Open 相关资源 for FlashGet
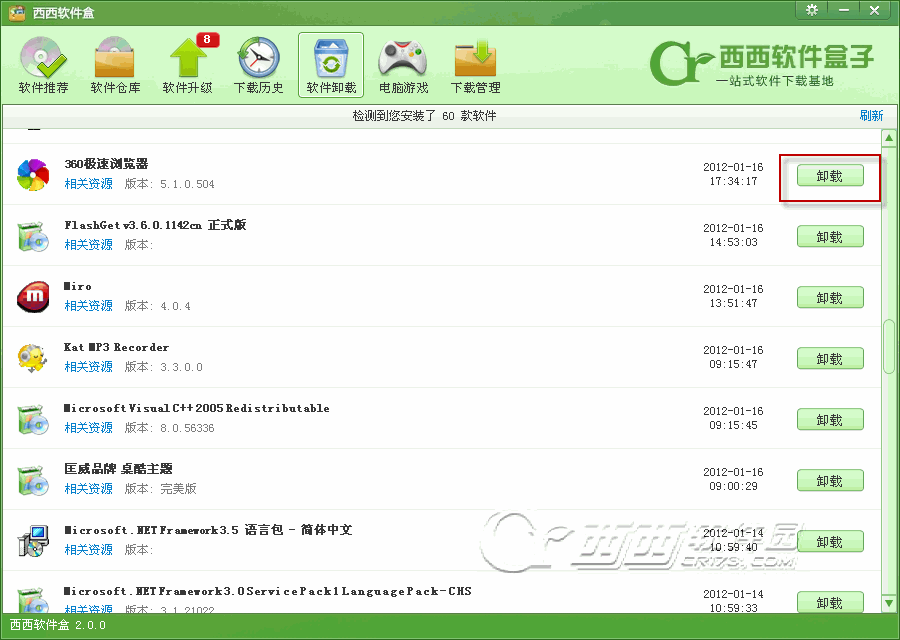Image resolution: width=900 pixels, height=640 pixels. click(88, 245)
